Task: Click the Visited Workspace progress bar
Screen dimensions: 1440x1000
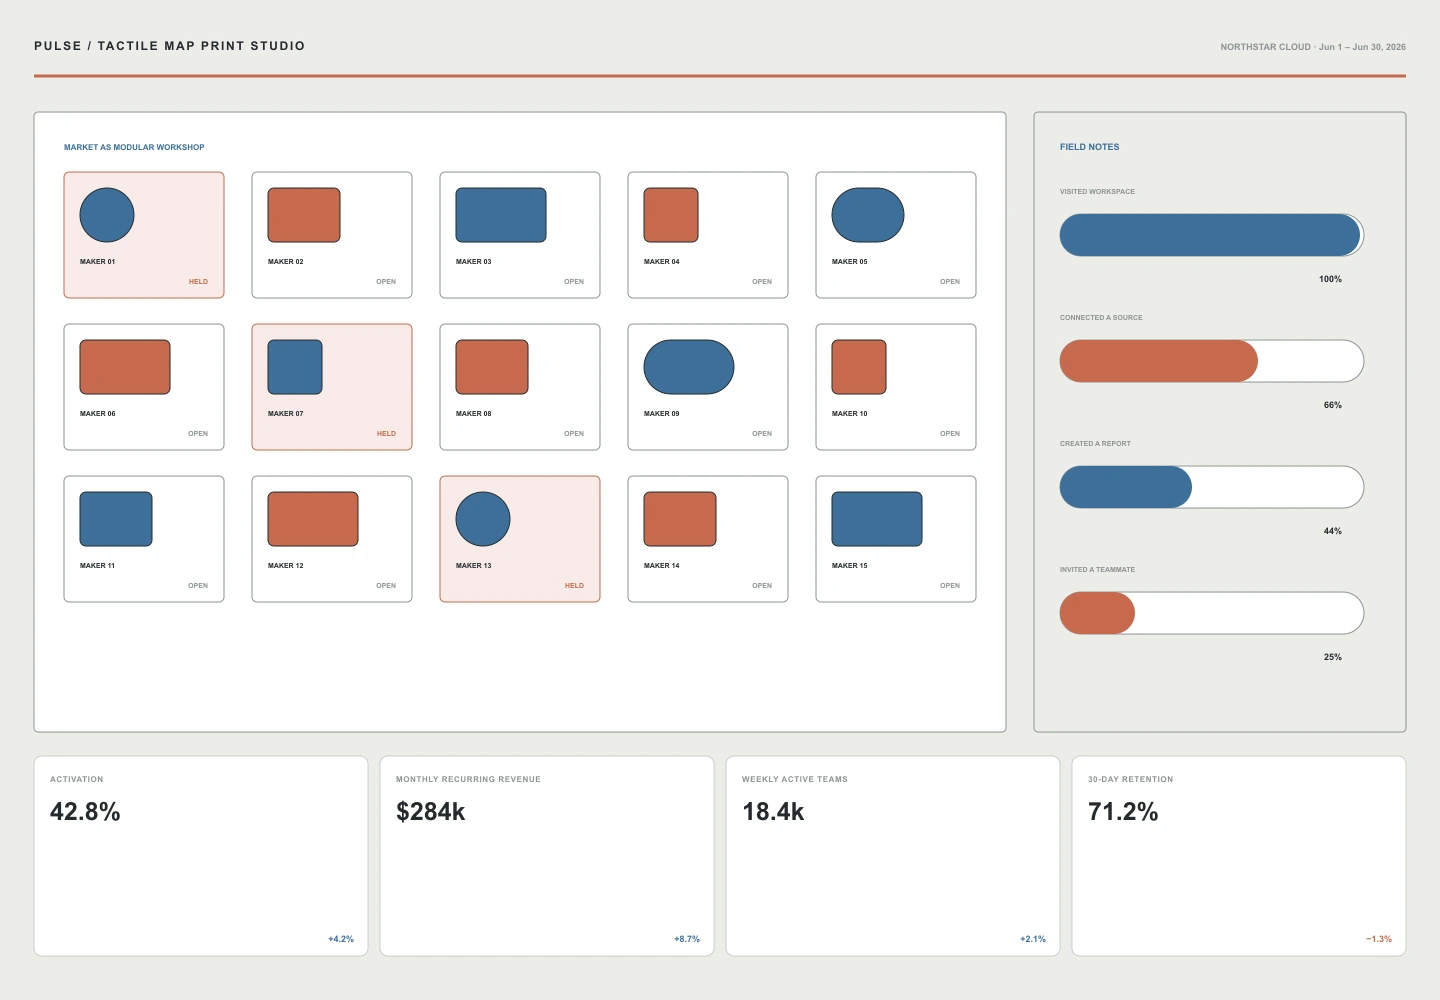Action: pyautogui.click(x=1212, y=235)
